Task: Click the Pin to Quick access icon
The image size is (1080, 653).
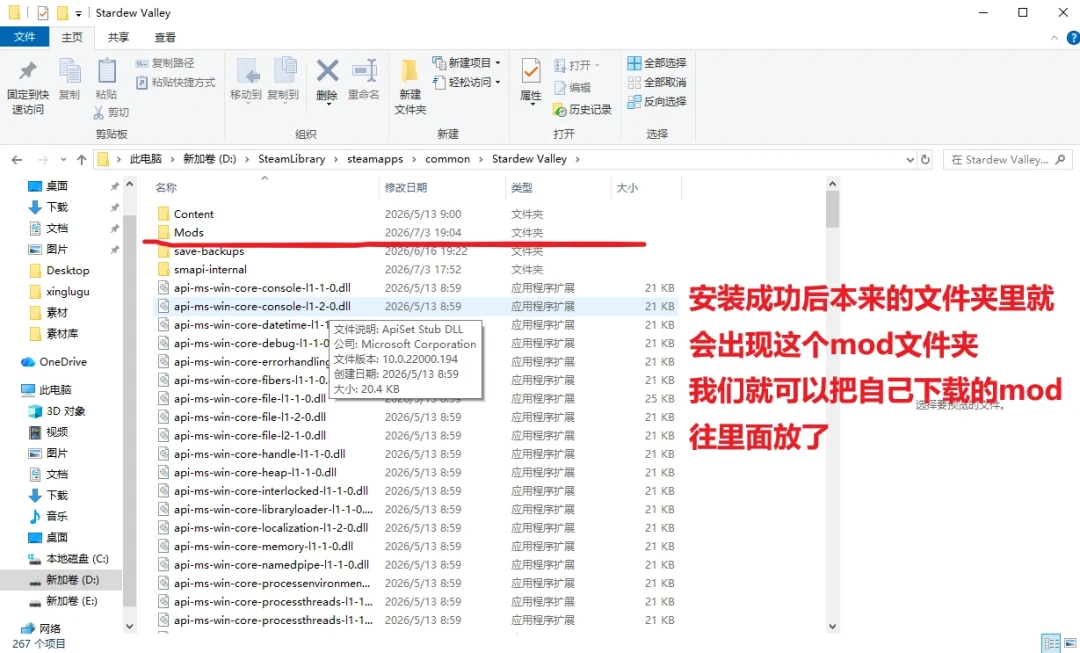Action: pos(28,72)
